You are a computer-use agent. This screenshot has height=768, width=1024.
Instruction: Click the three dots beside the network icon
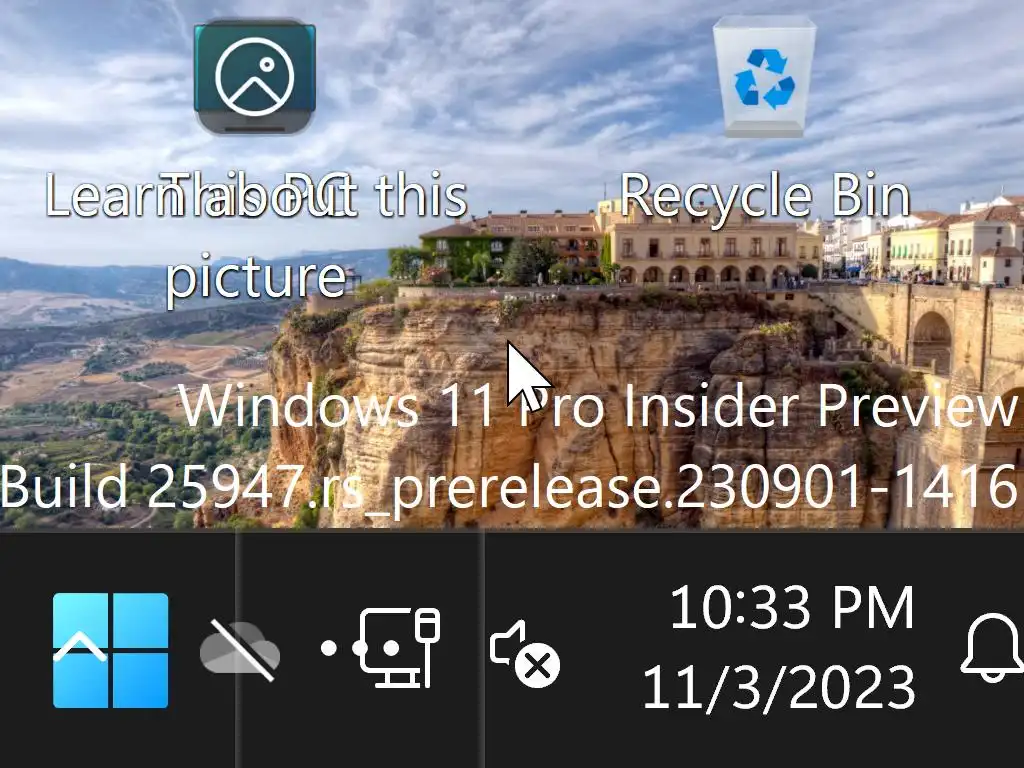(x=360, y=648)
